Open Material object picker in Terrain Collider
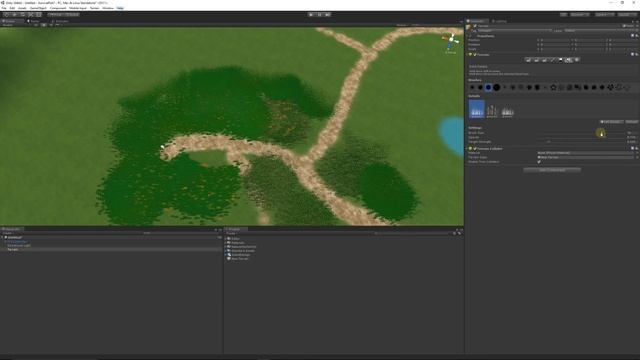Viewport: 640px width, 360px height. (636, 153)
